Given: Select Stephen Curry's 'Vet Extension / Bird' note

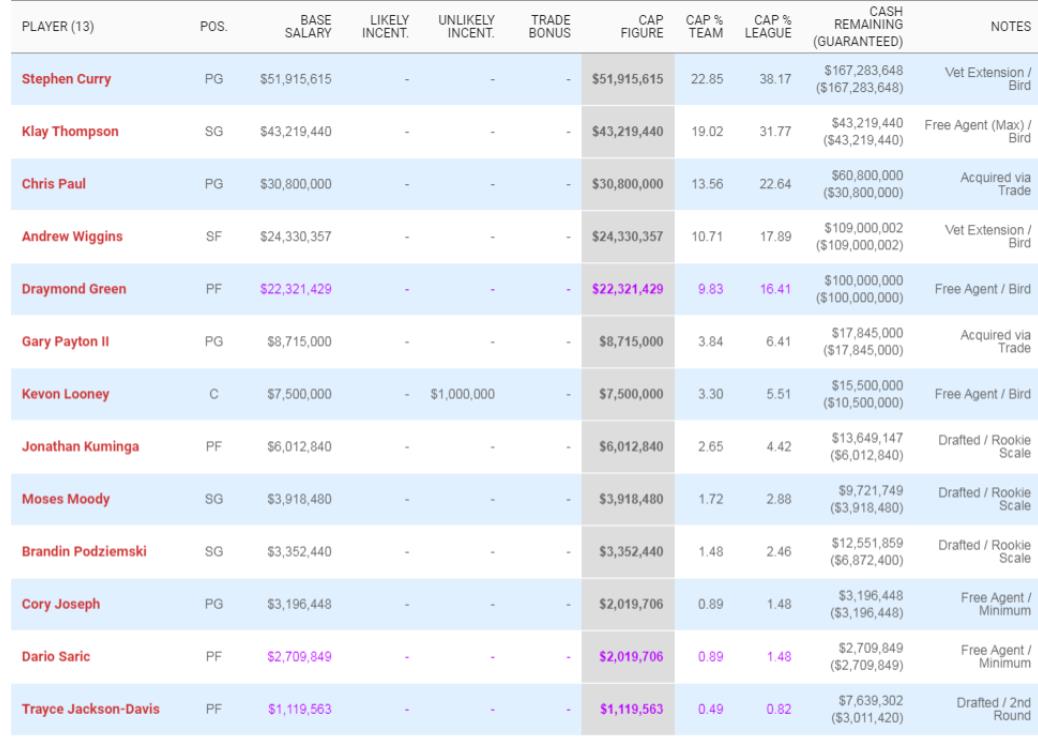Looking at the screenshot, I should point(988,79).
